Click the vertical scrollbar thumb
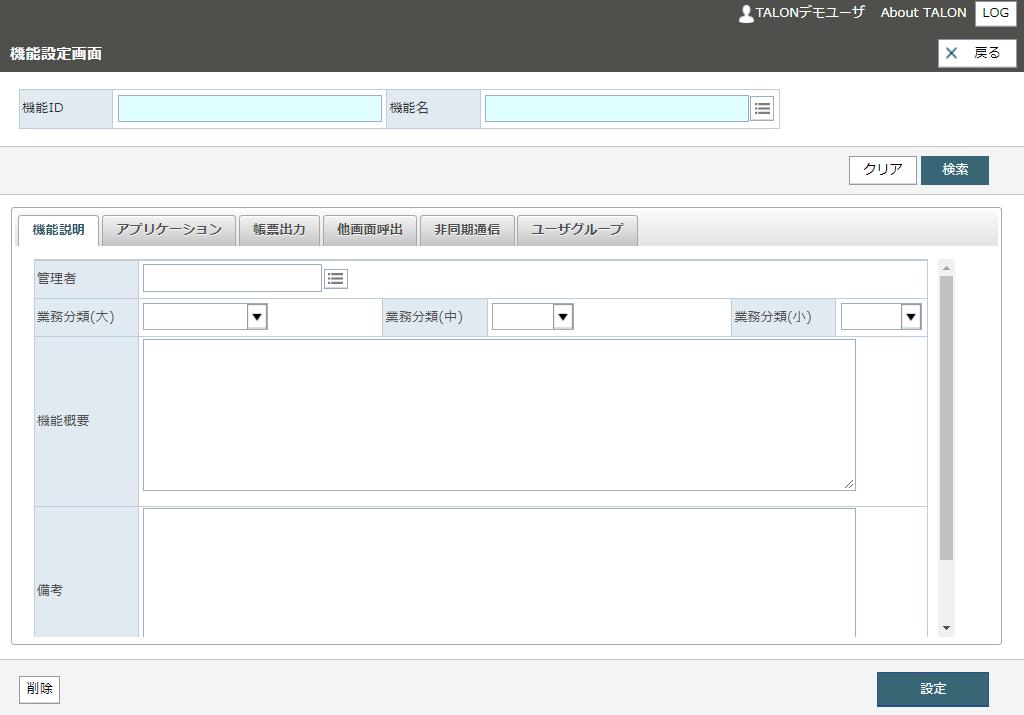 coord(946,418)
